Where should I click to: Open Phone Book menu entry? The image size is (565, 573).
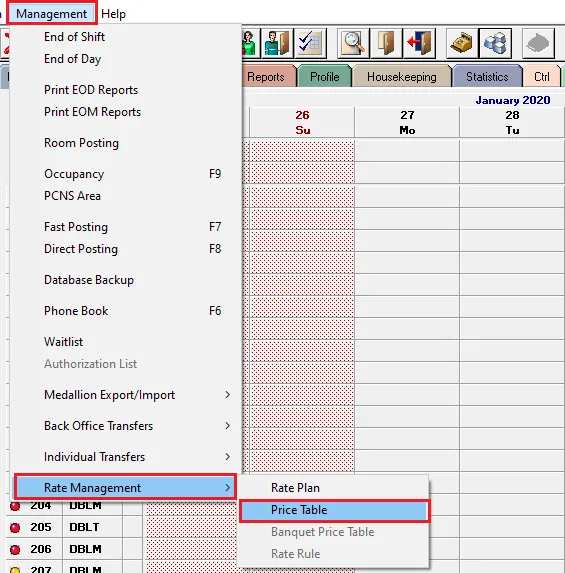(125, 311)
